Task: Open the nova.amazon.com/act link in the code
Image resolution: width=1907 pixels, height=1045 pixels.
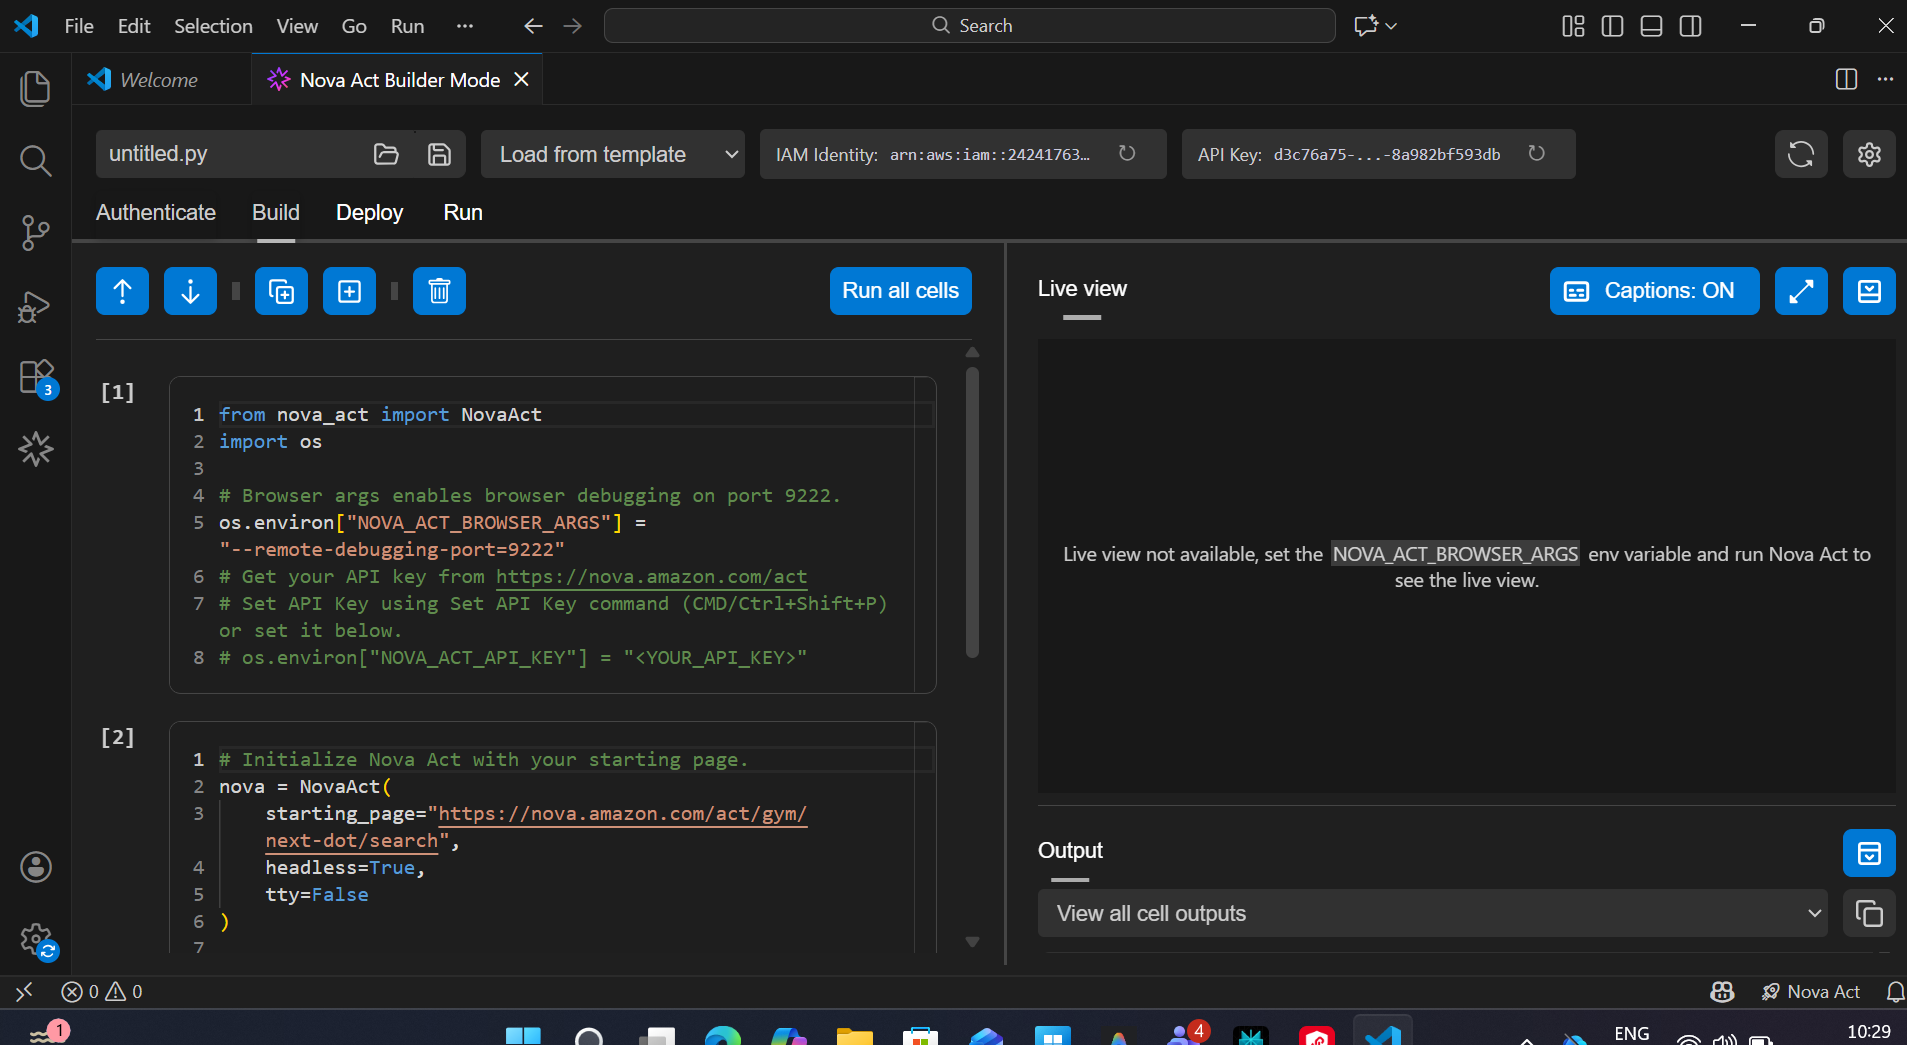Action: click(651, 577)
